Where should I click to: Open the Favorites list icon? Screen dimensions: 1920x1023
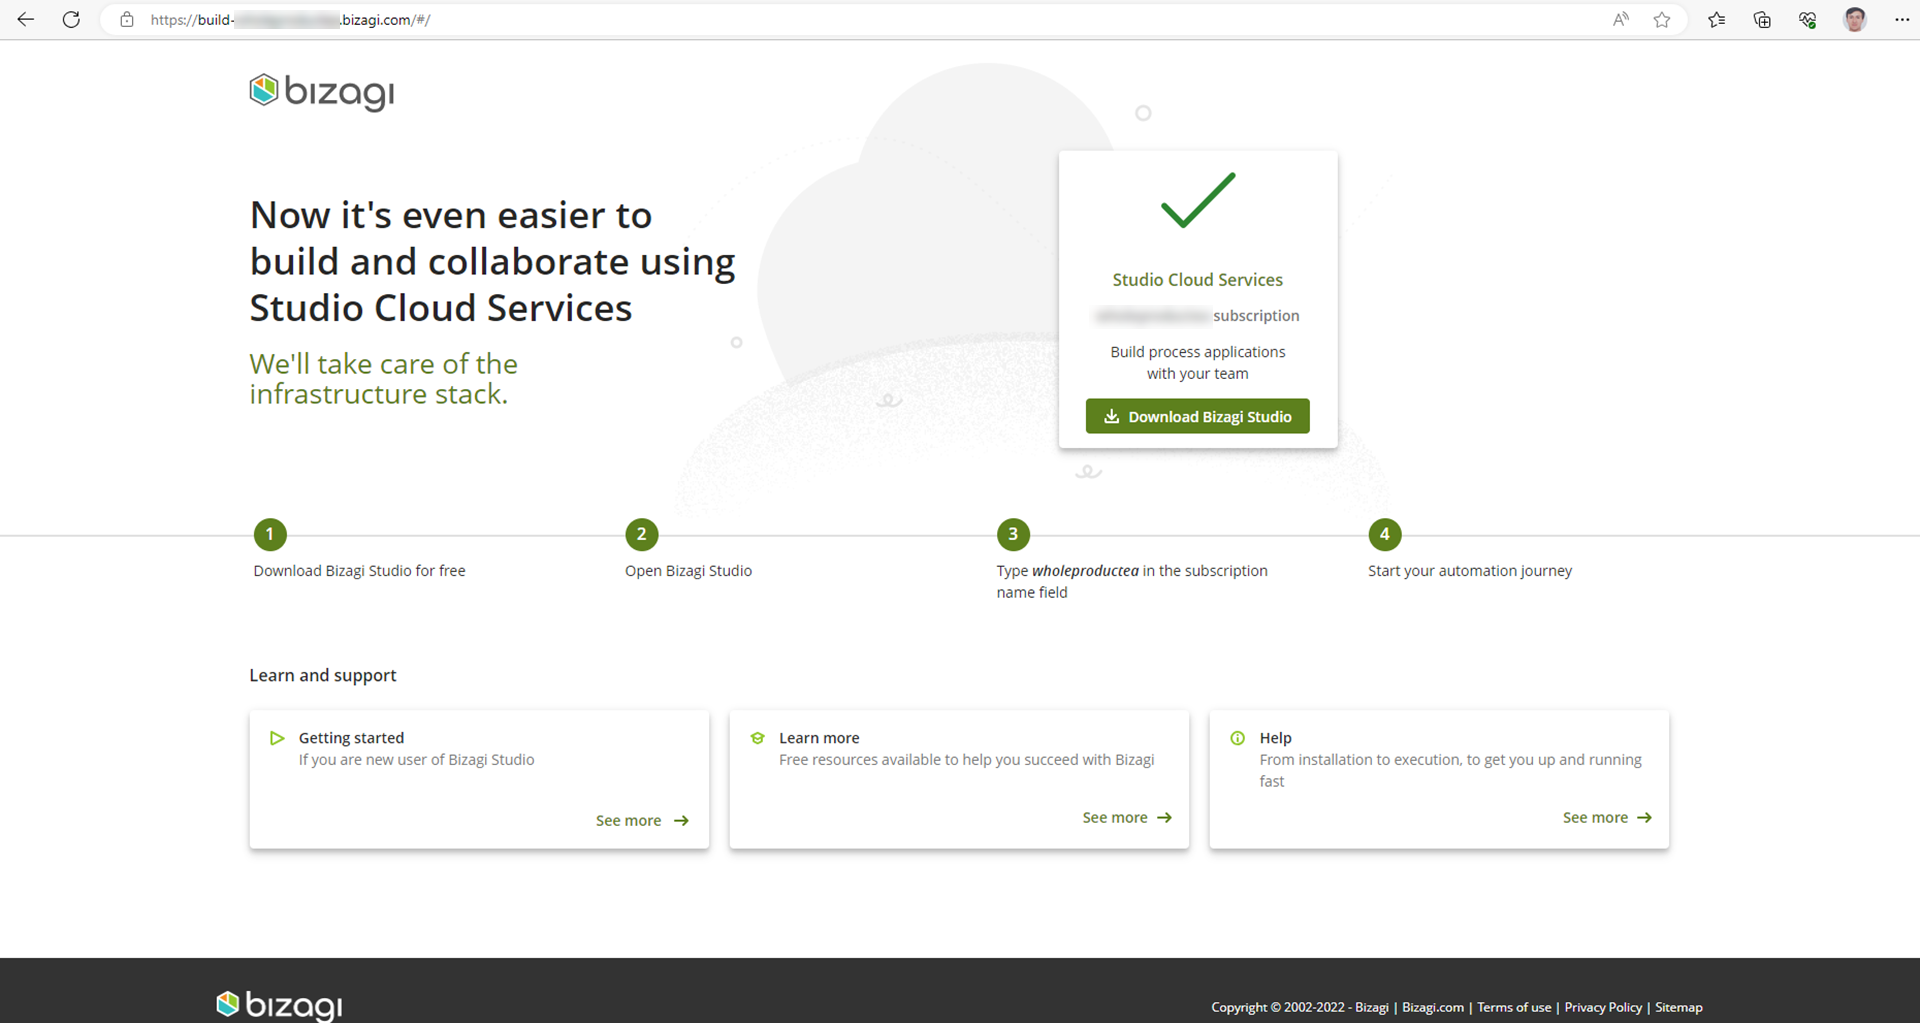pyautogui.click(x=1717, y=20)
